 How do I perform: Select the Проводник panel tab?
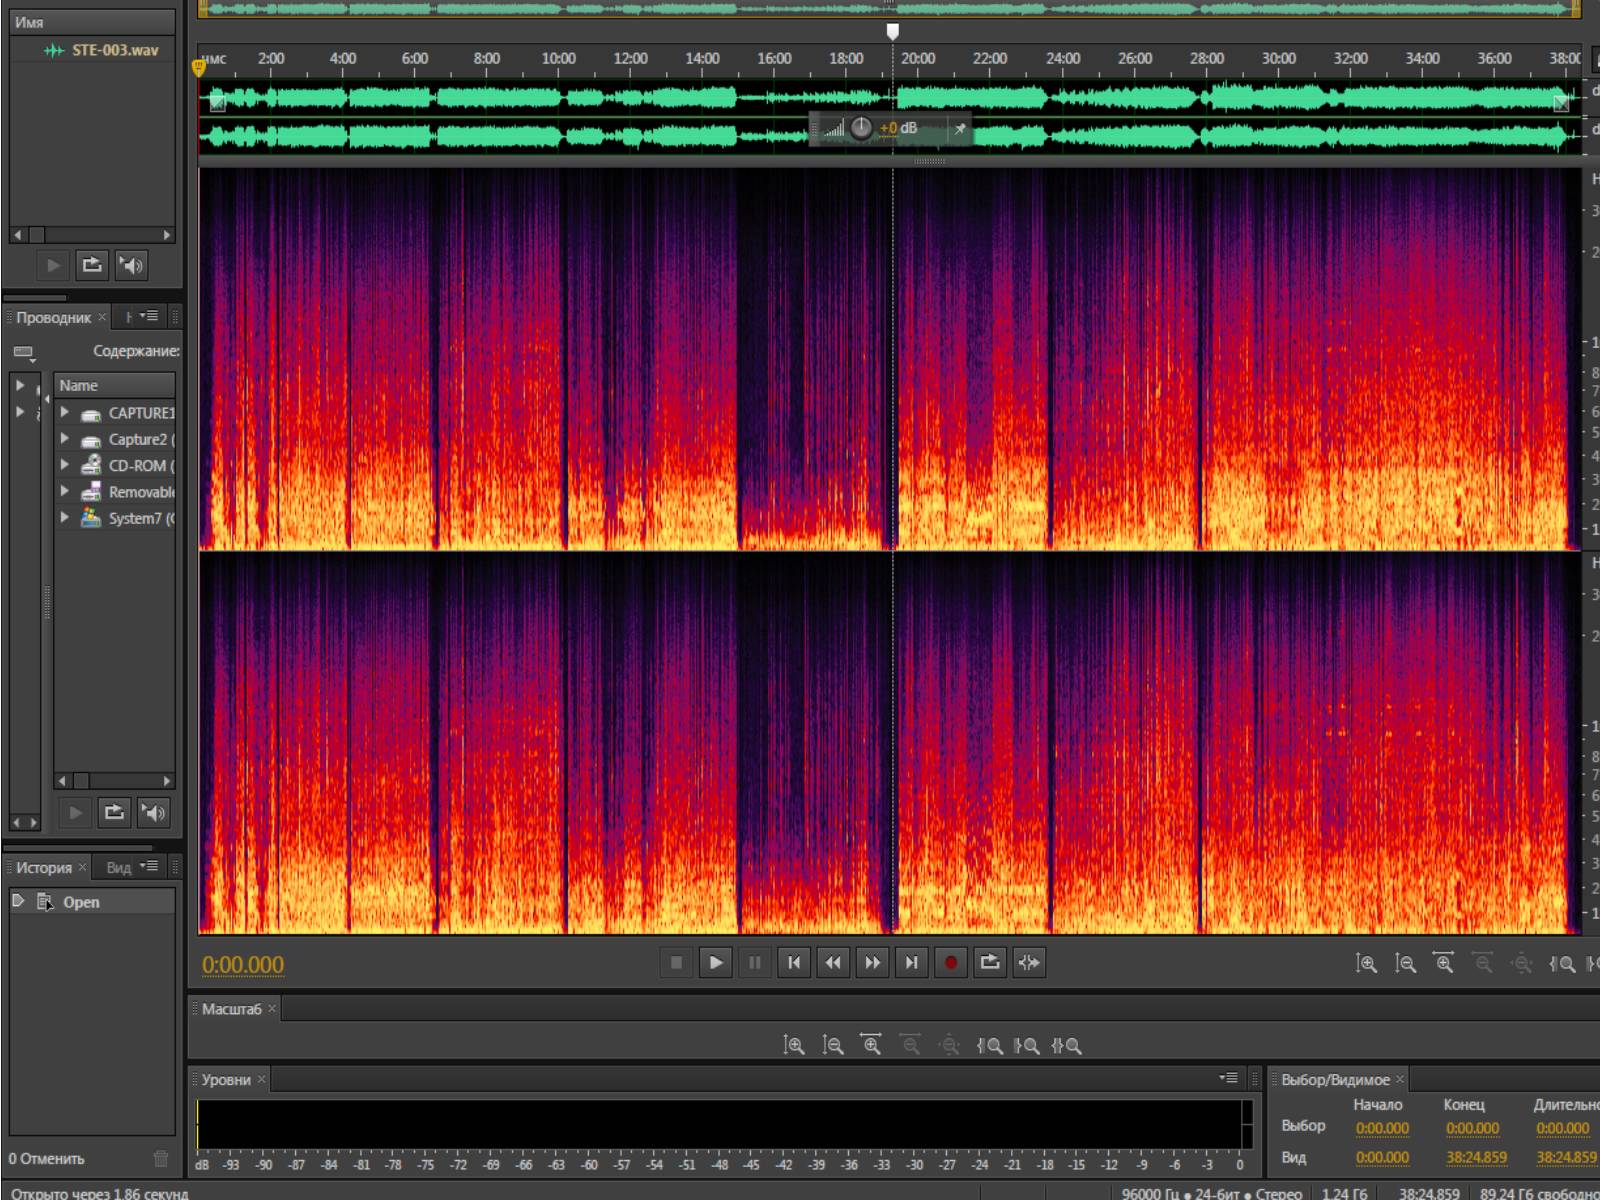pos(53,318)
